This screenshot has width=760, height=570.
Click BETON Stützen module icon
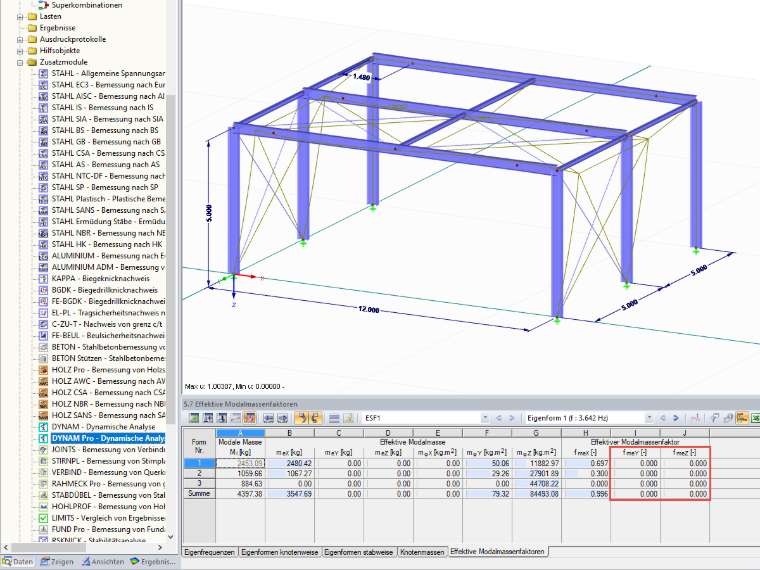pos(44,359)
